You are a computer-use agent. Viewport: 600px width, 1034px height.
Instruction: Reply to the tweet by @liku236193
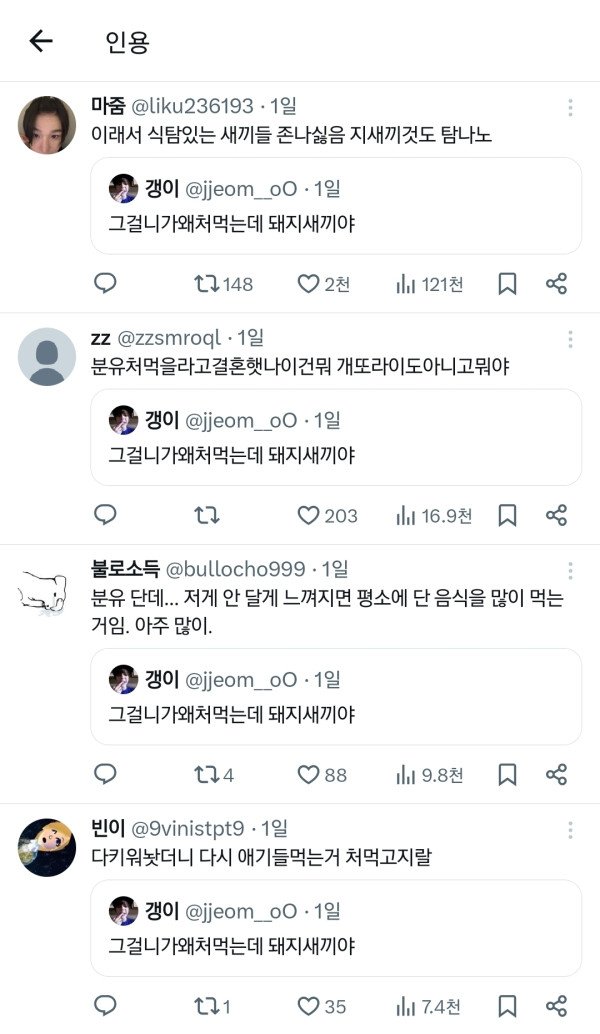(x=105, y=284)
